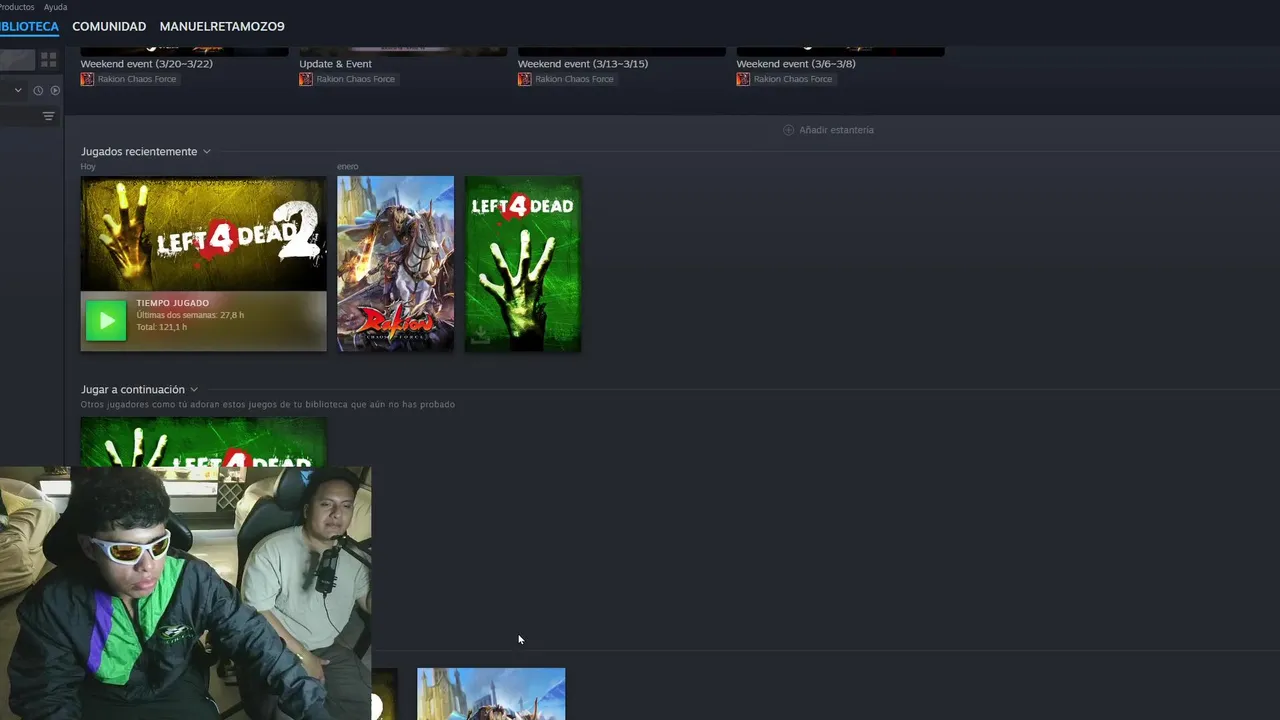
Task: Click Rakion icon under Weekend event (3/13~3/15)
Action: (524, 79)
